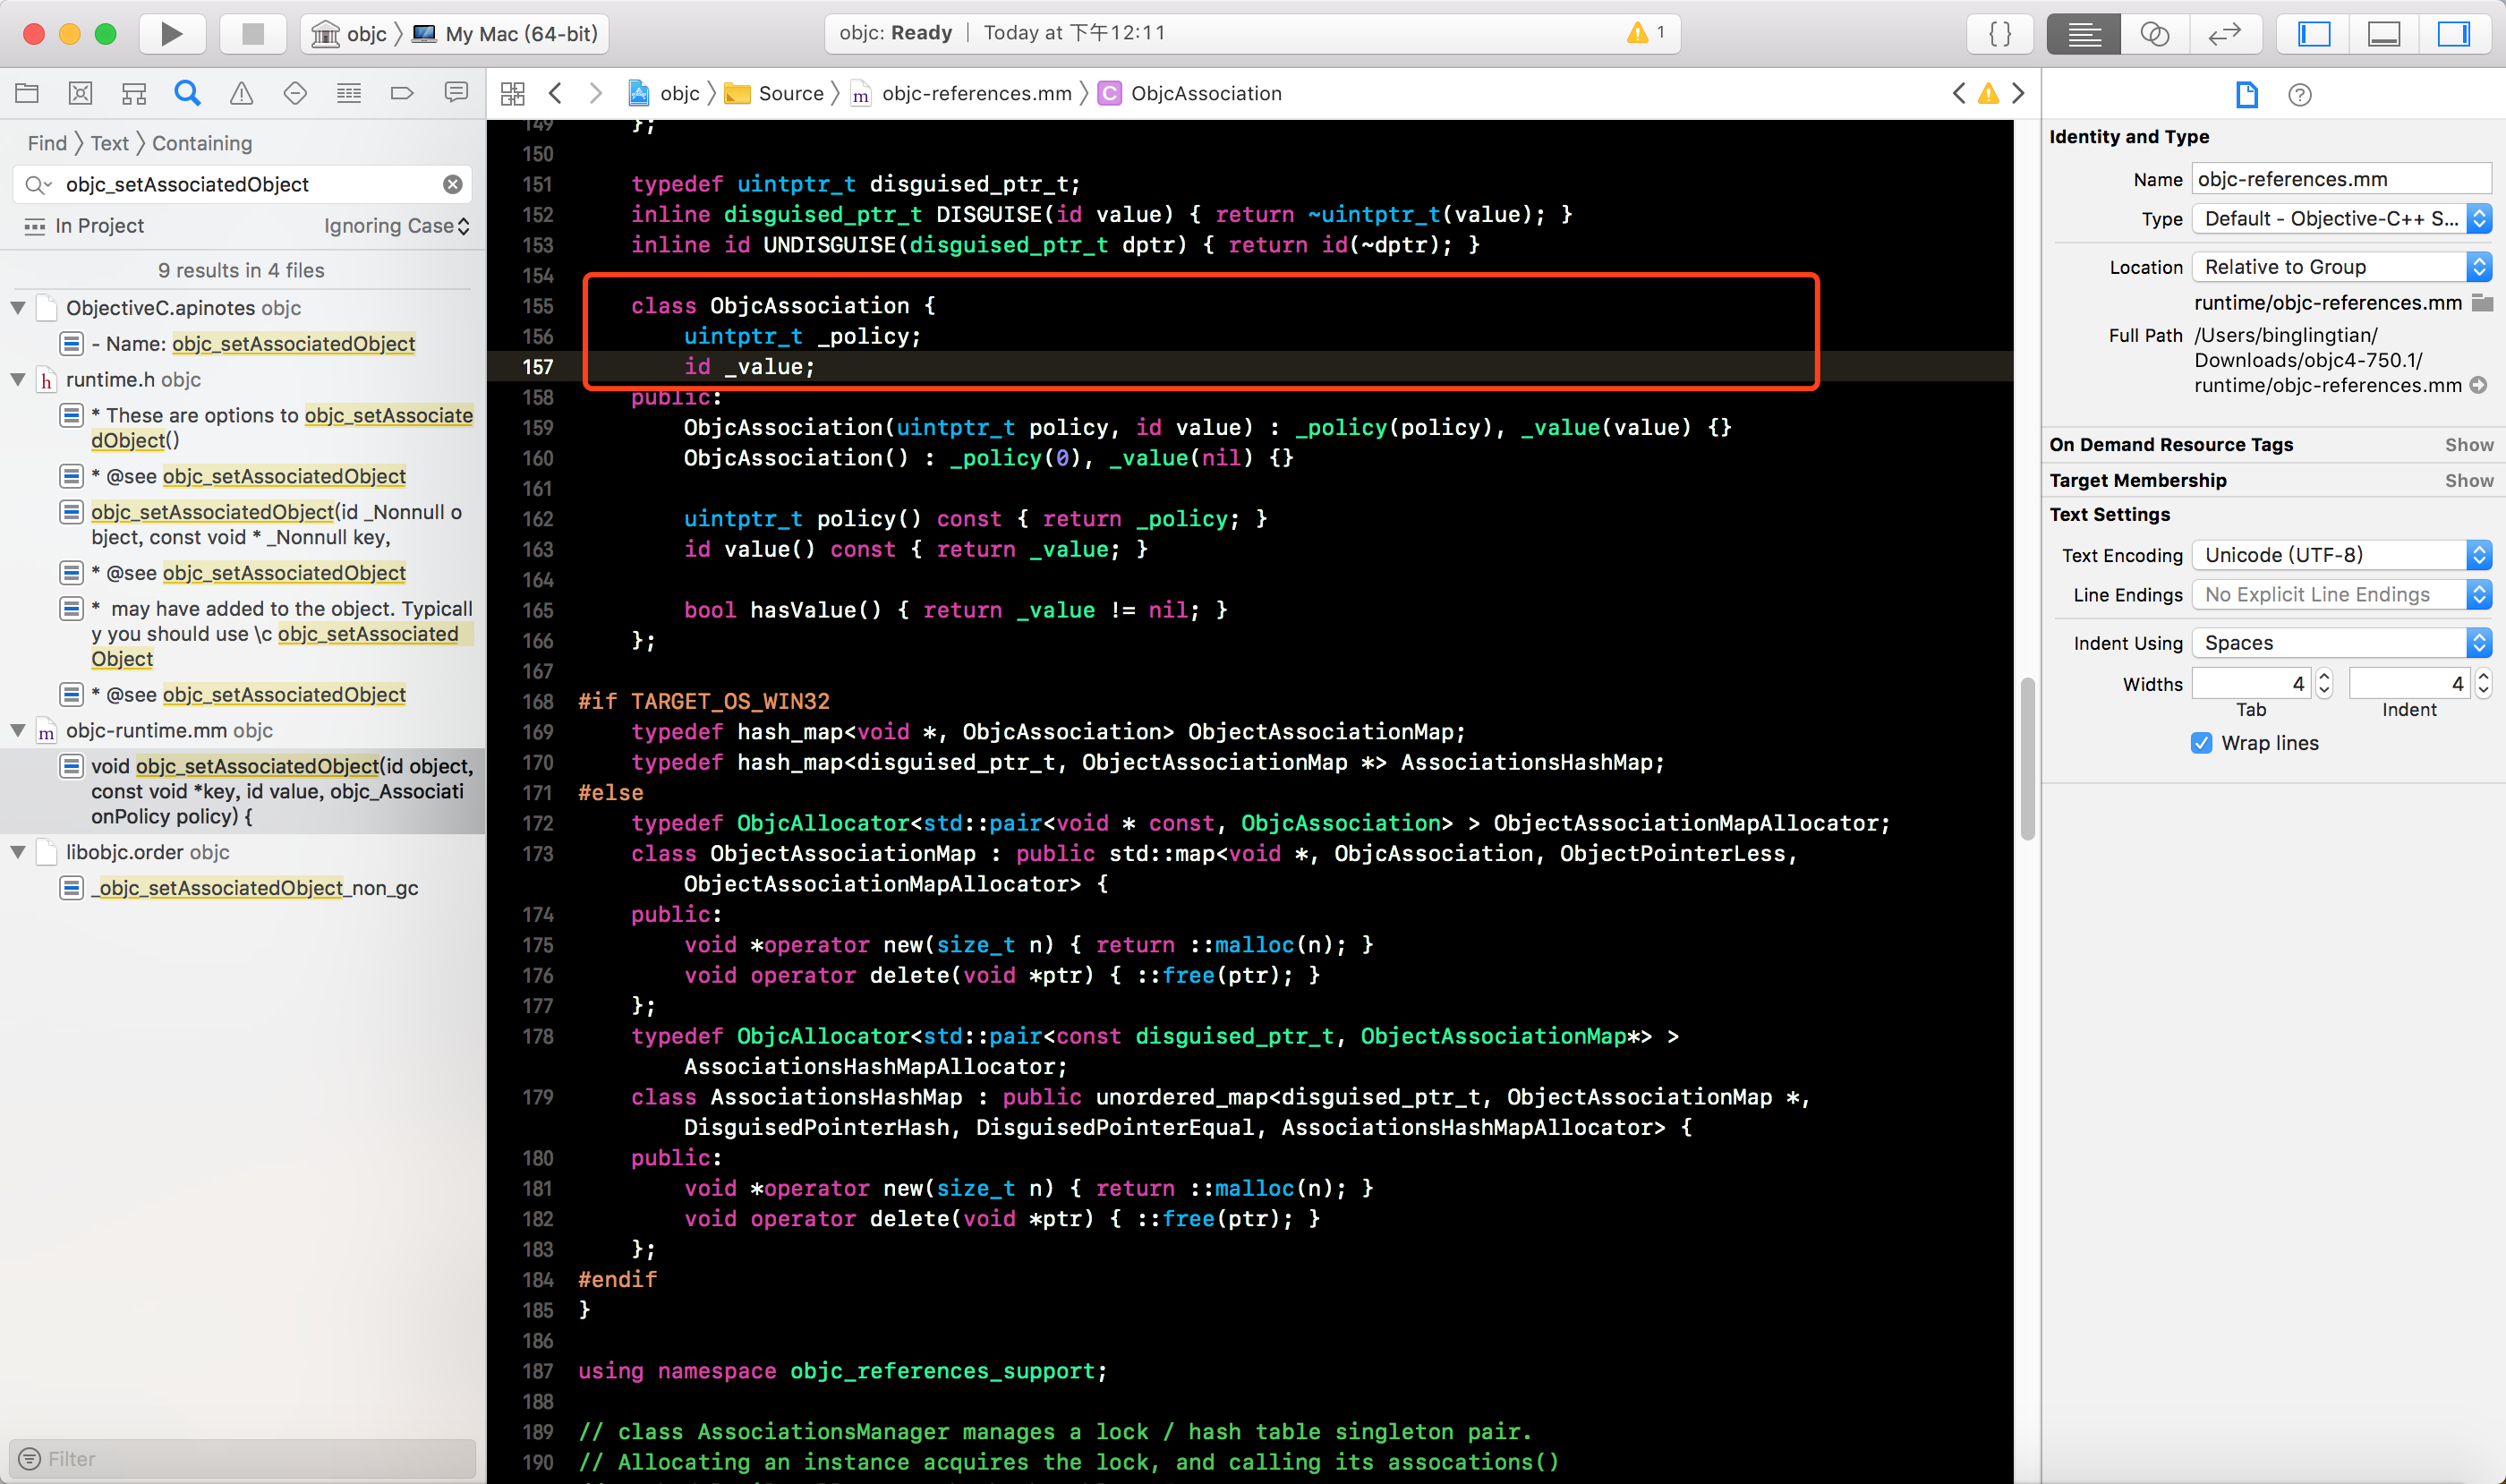Show On Demand Resource Tags

pyautogui.click(x=2468, y=445)
